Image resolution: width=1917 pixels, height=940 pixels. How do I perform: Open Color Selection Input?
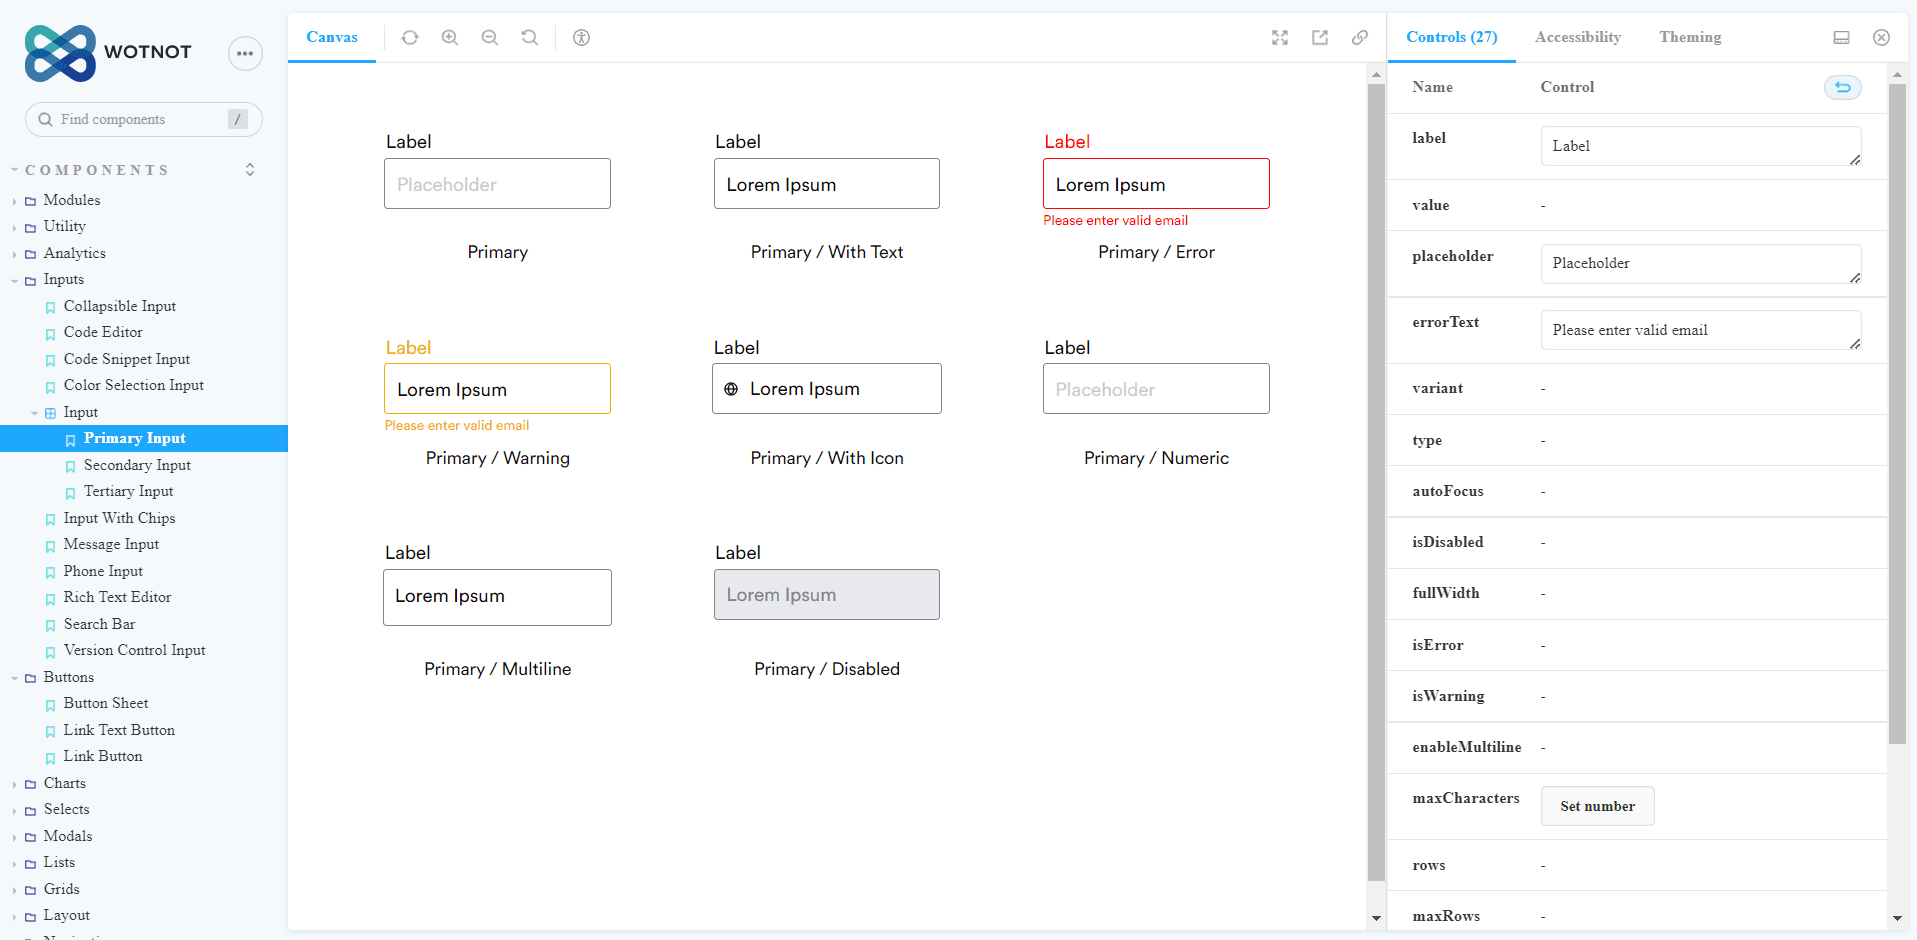134,385
